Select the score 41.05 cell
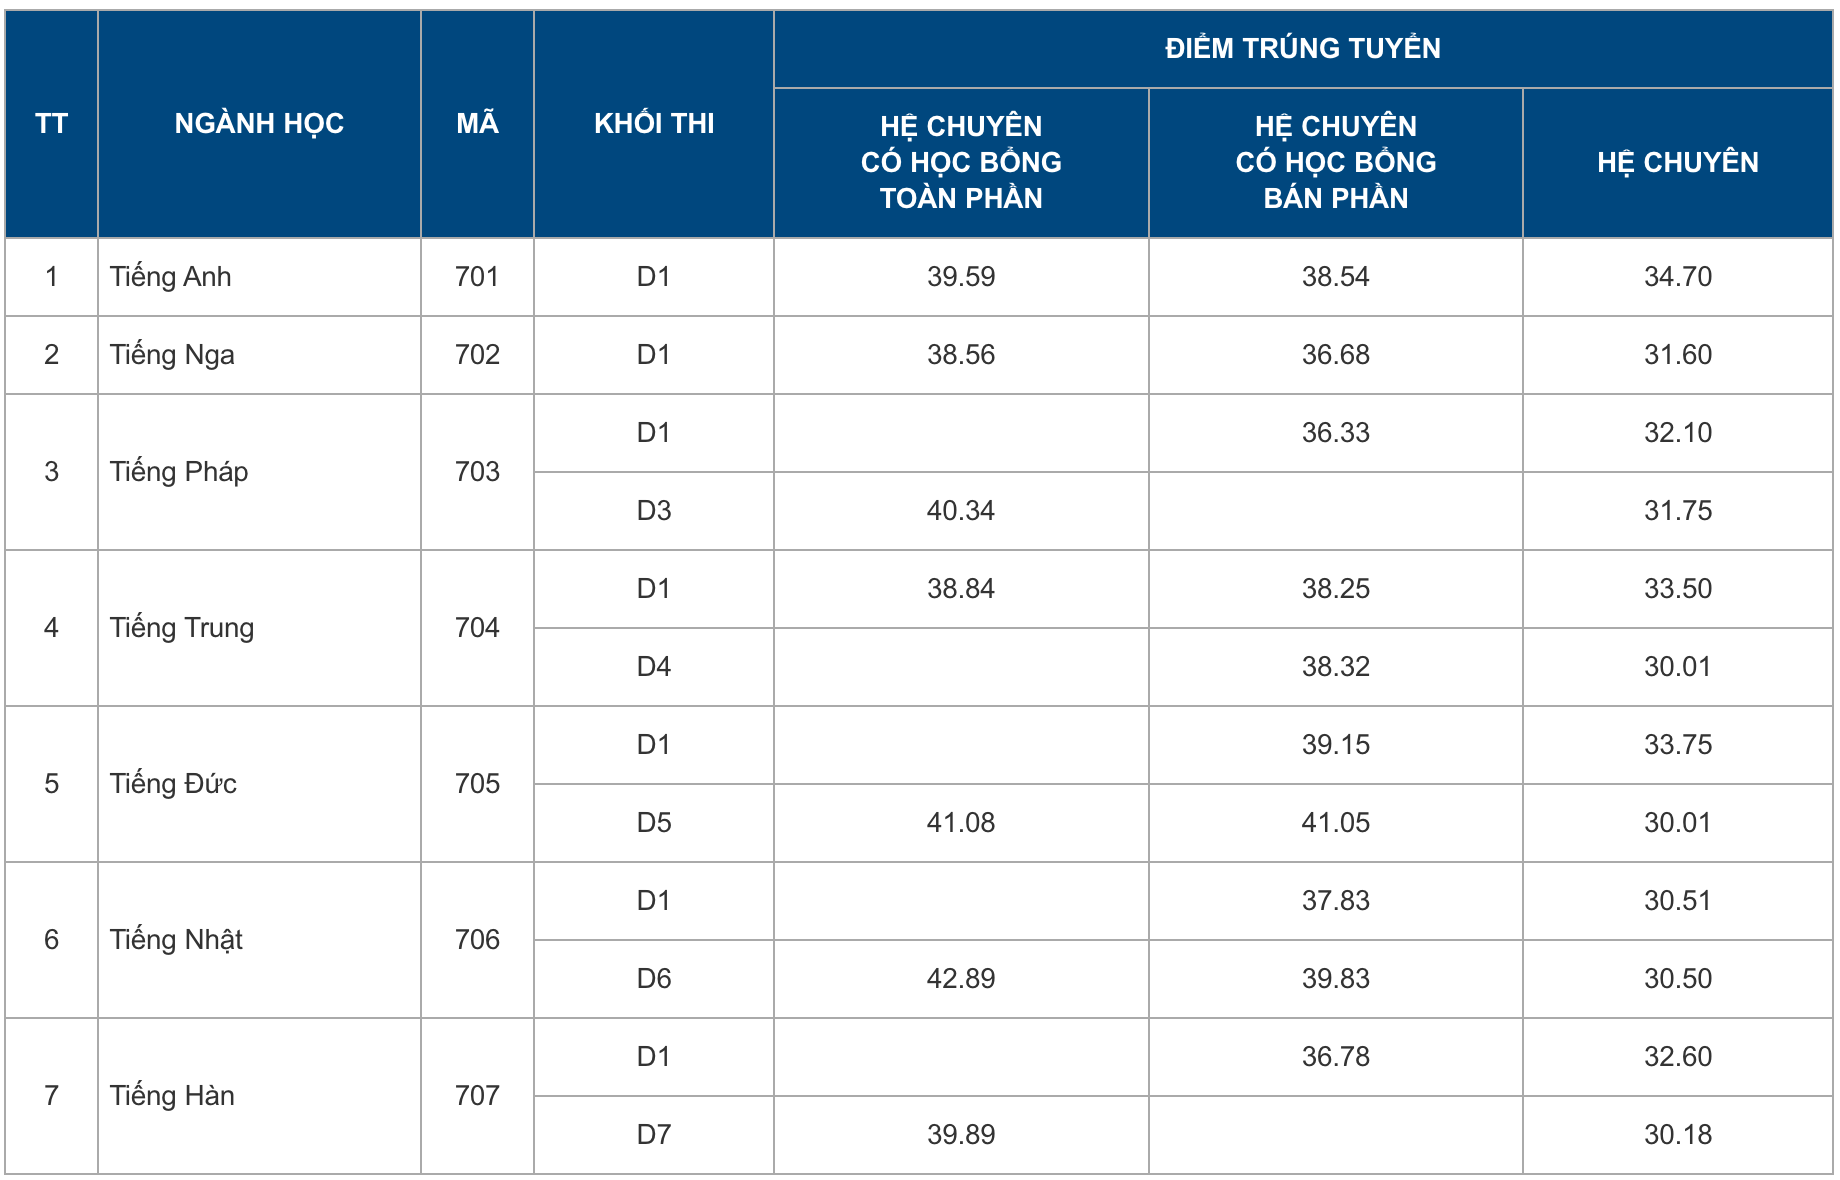Viewport: 1840px width, 1180px height. coord(1335,823)
